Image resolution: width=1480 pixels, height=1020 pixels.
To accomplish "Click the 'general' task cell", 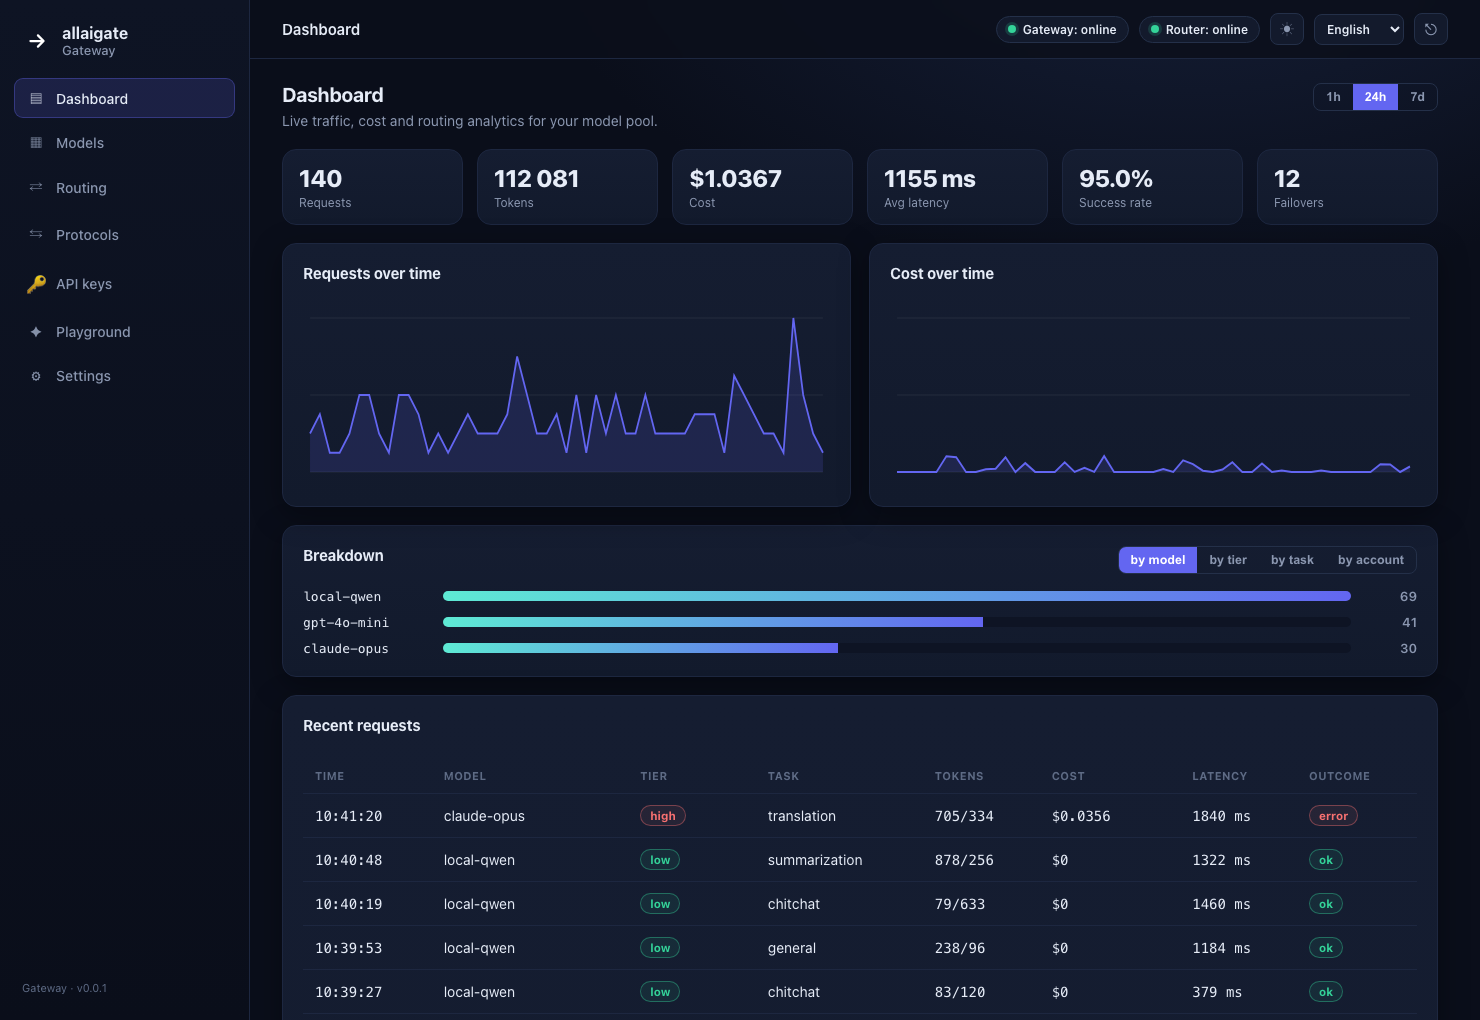I will pos(792,948).
